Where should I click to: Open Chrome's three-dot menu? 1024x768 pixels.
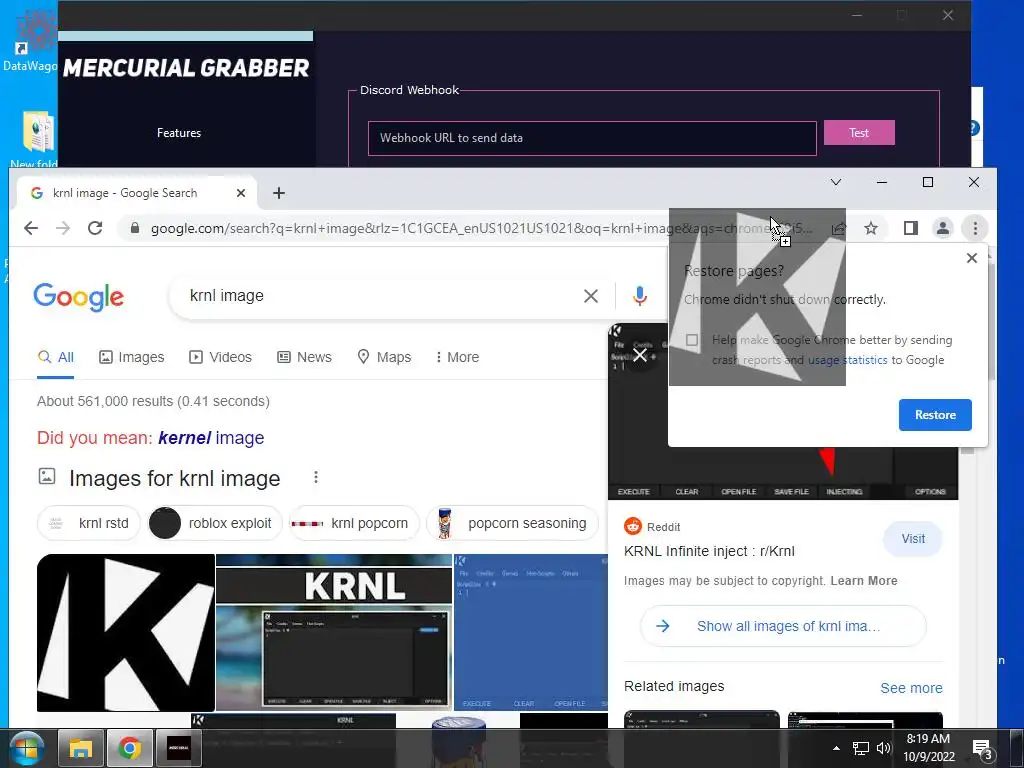pyautogui.click(x=975, y=228)
